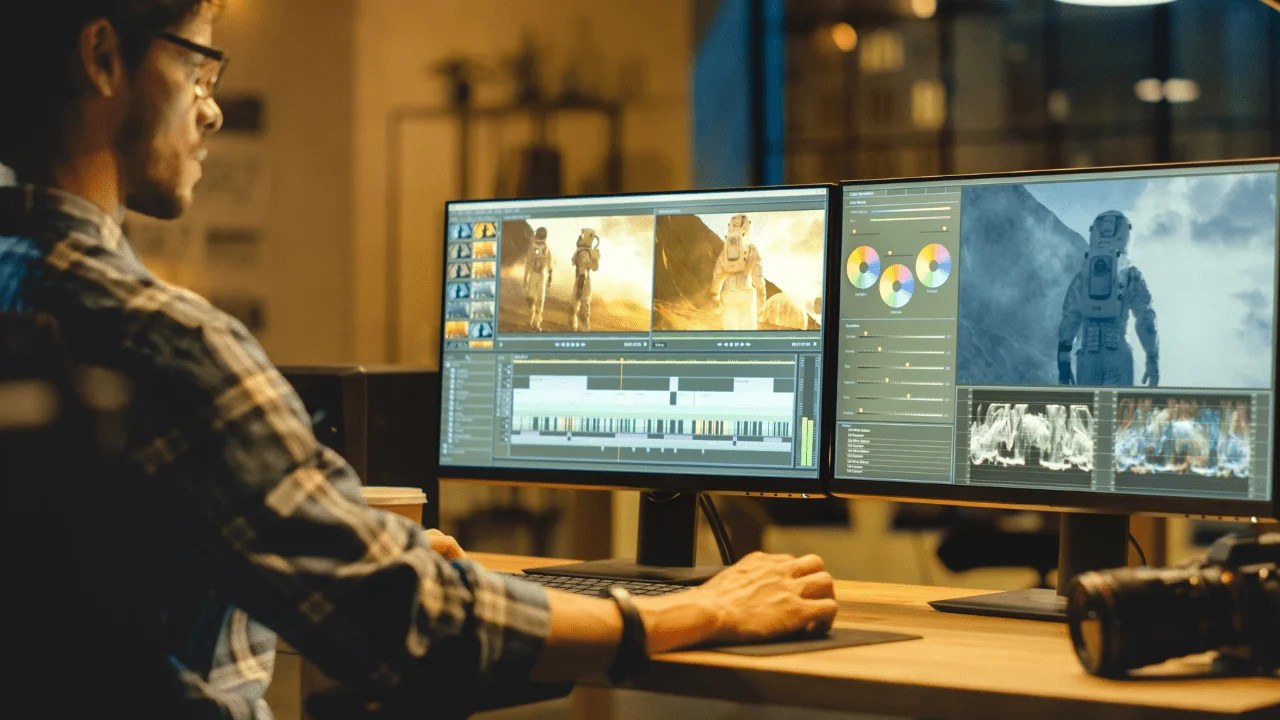This screenshot has height=720, width=1280.
Task: Select the sequence tab above the timeline
Action: coord(522,357)
